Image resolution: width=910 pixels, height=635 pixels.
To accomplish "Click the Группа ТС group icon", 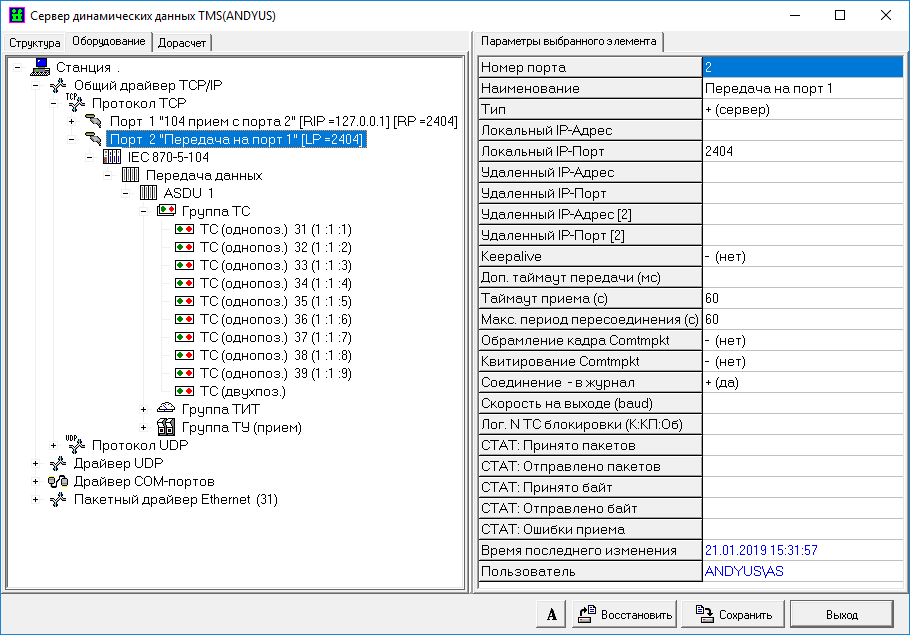I will [166, 211].
